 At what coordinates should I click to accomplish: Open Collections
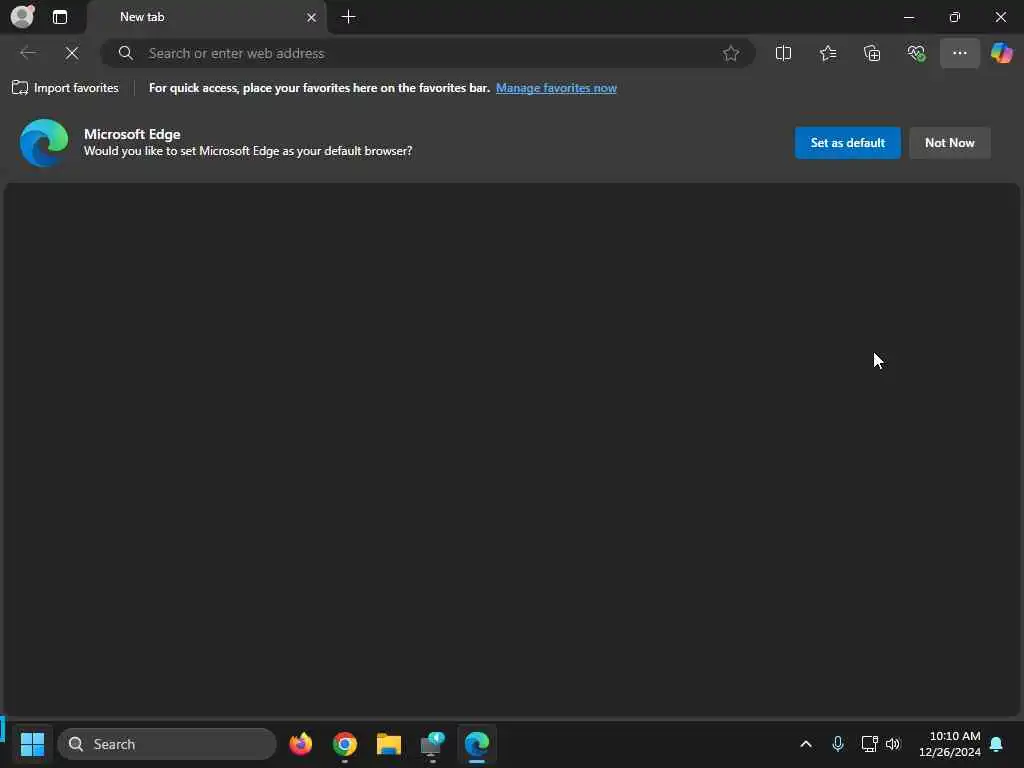click(x=872, y=53)
